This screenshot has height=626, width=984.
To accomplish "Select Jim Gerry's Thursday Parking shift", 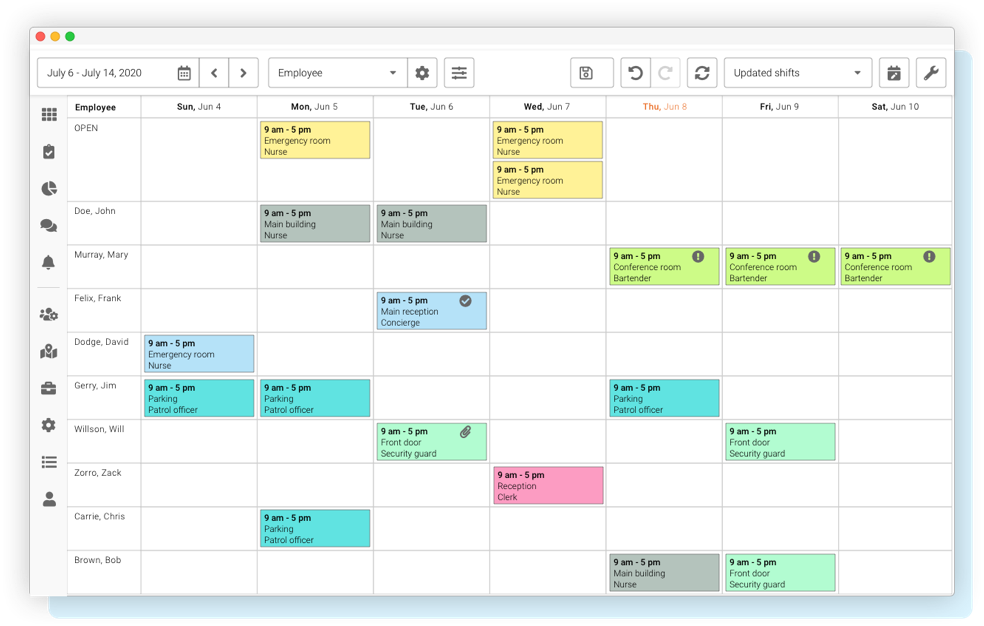I will click(665, 398).
